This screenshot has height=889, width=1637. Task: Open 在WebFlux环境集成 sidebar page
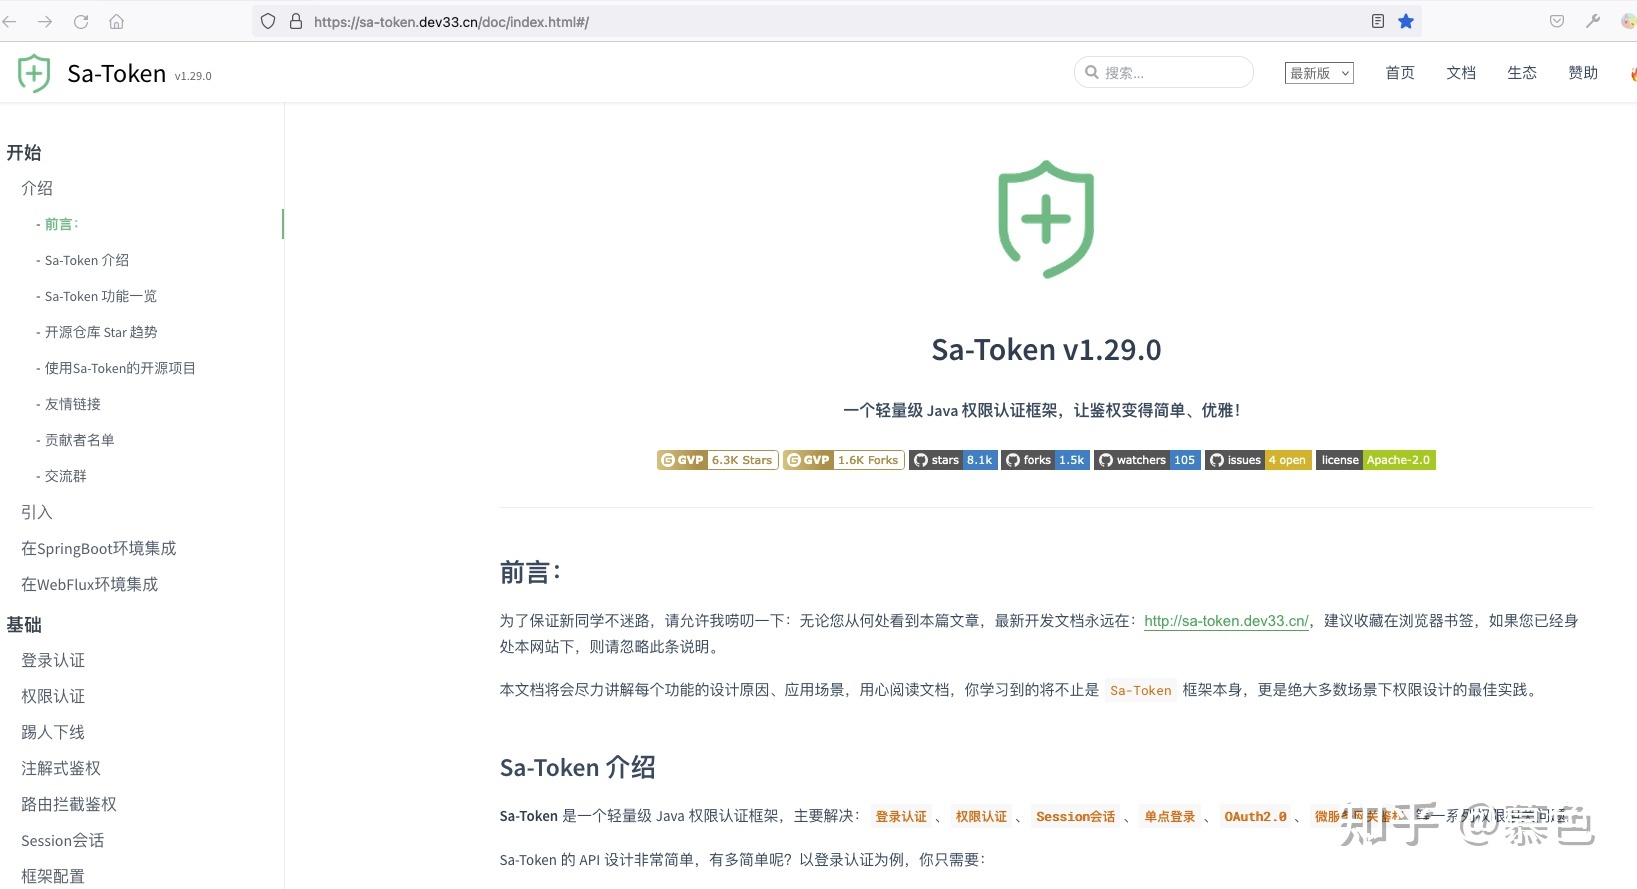click(89, 584)
